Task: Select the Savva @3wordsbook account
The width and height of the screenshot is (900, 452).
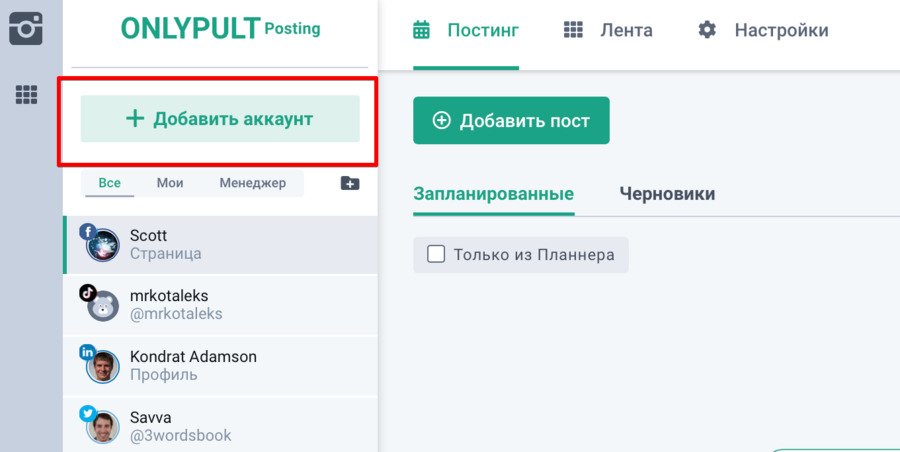Action: pyautogui.click(x=180, y=426)
